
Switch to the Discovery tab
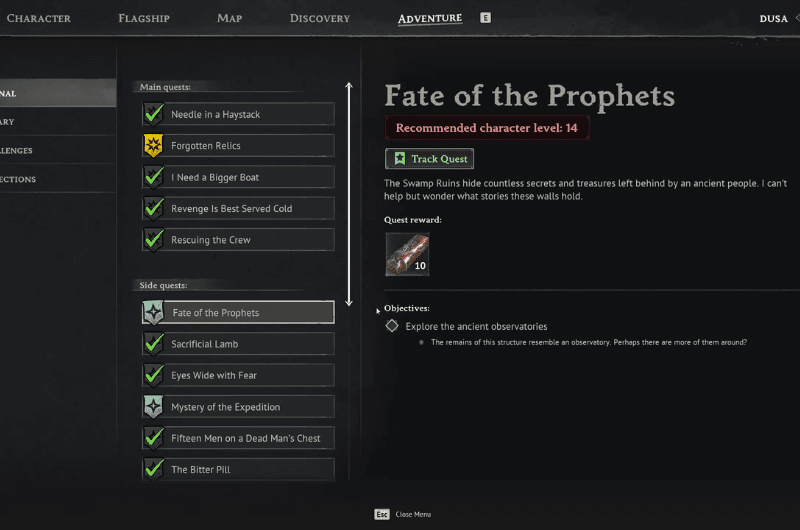coord(319,18)
